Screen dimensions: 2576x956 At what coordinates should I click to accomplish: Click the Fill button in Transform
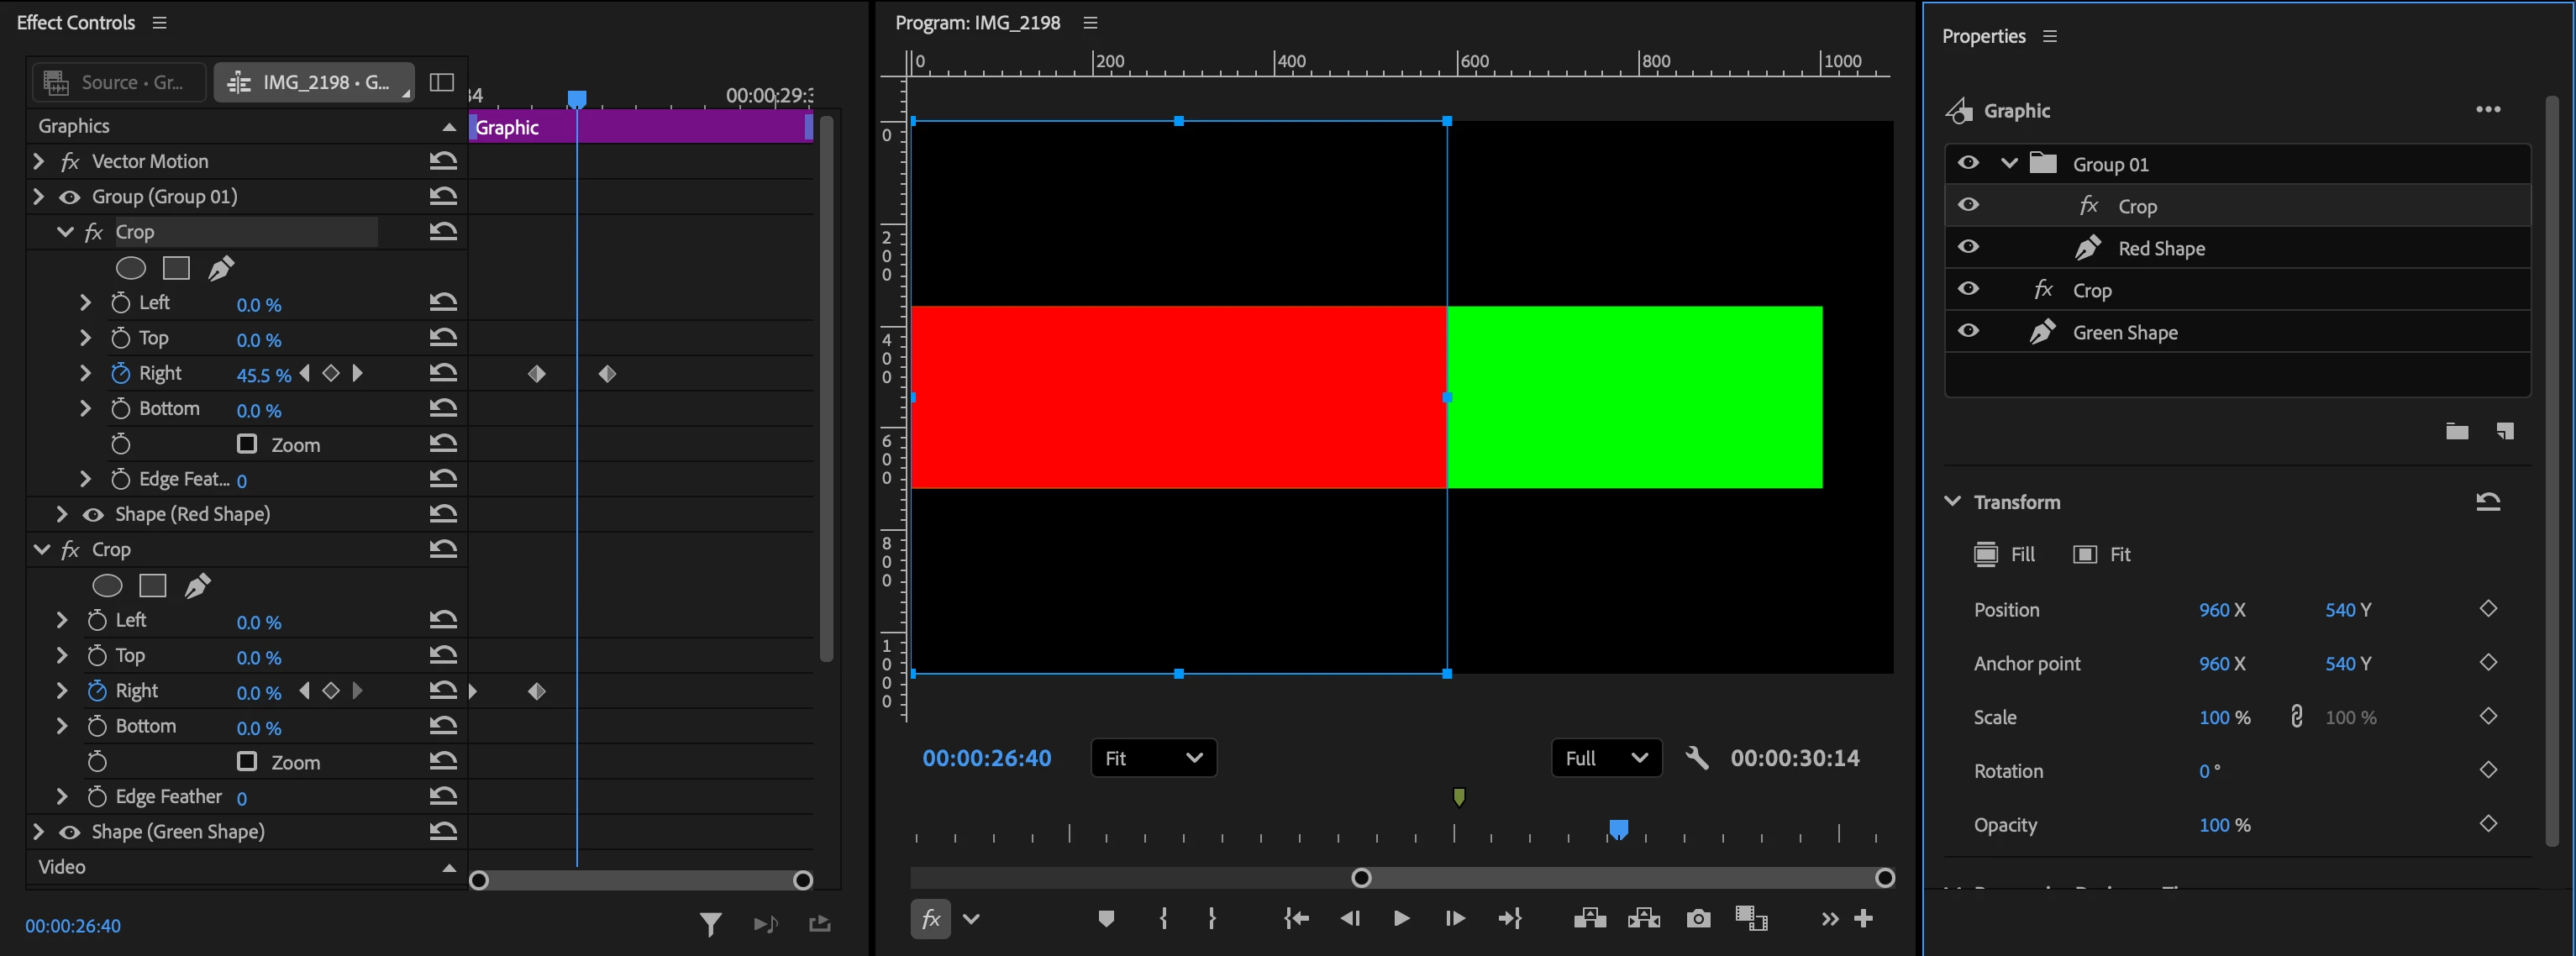tap(2004, 554)
